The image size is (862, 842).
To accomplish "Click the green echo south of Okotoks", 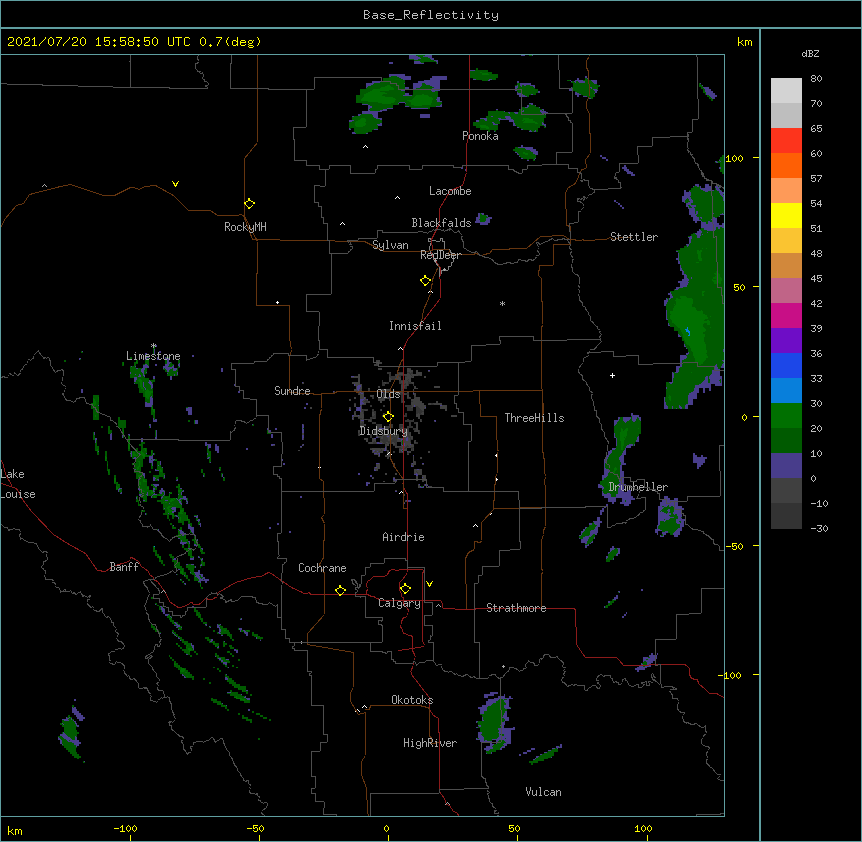I will [495, 723].
